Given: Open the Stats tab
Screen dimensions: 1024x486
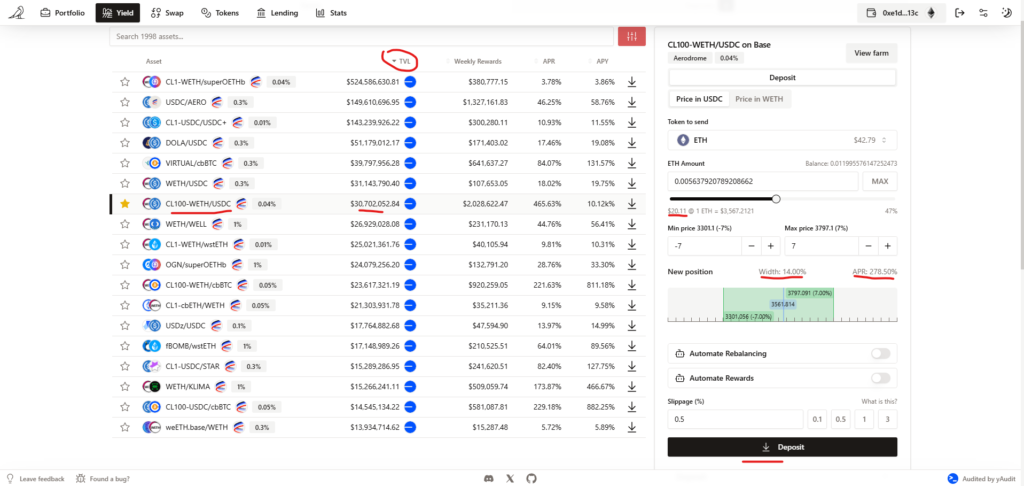Looking at the screenshot, I should 331,12.
